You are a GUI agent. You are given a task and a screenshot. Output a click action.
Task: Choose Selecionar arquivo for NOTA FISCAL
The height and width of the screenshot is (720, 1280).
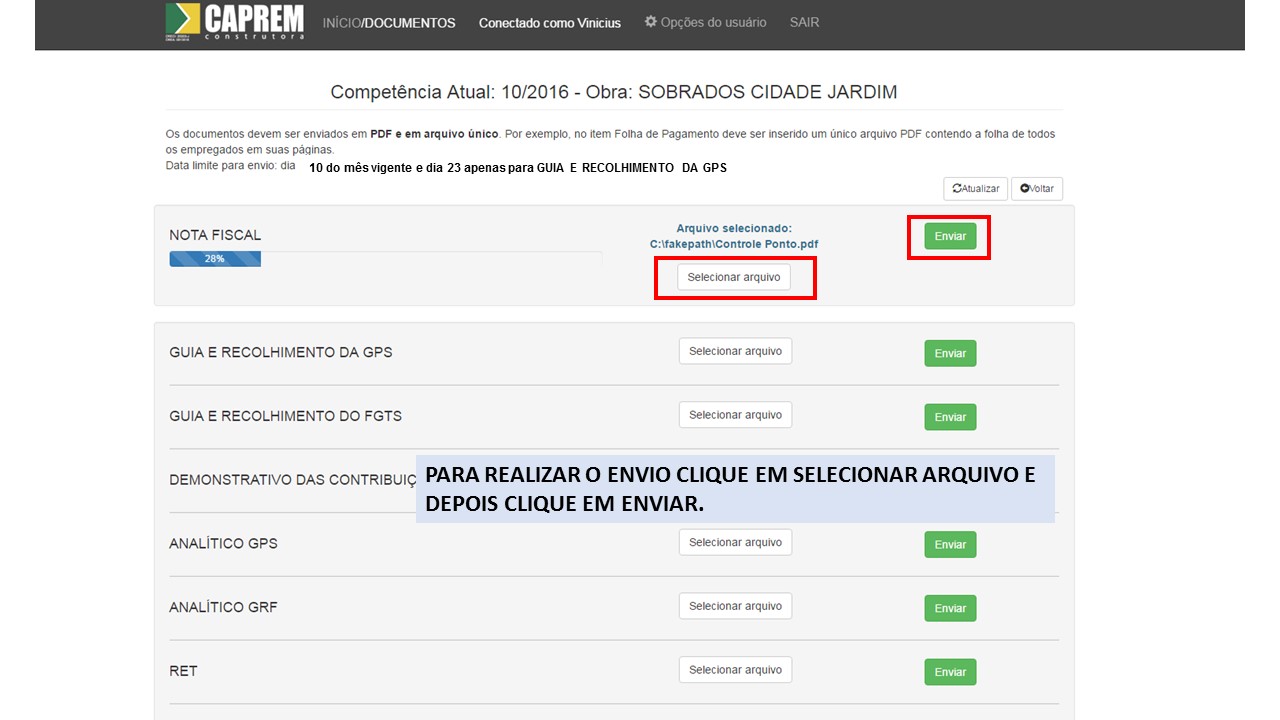tap(734, 277)
